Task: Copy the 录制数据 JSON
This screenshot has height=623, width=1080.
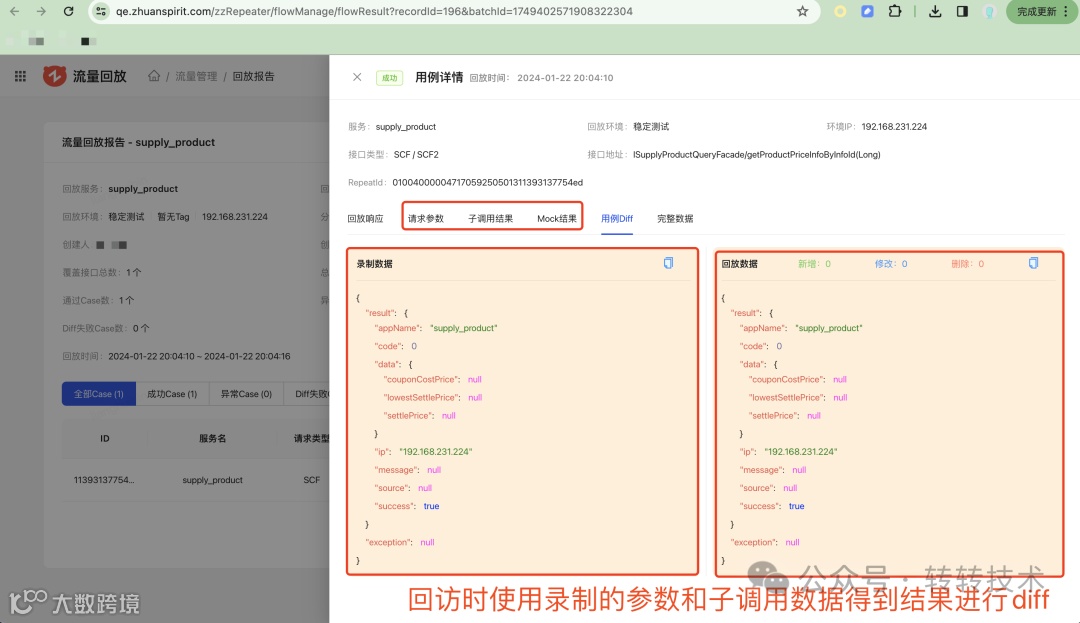Action: coord(668,263)
